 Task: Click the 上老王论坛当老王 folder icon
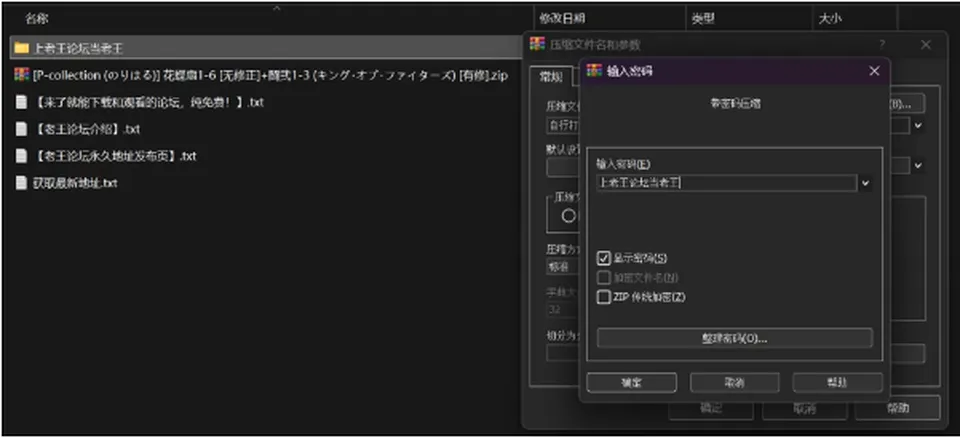[21, 47]
